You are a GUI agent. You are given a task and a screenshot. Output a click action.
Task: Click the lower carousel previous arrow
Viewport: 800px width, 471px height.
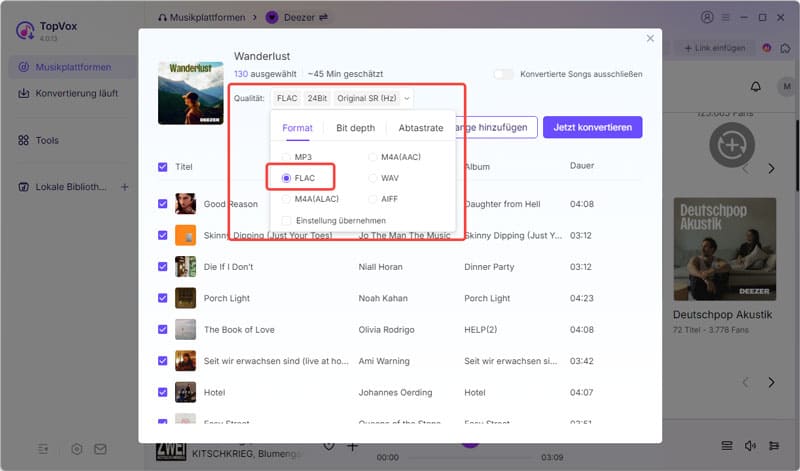pos(745,382)
